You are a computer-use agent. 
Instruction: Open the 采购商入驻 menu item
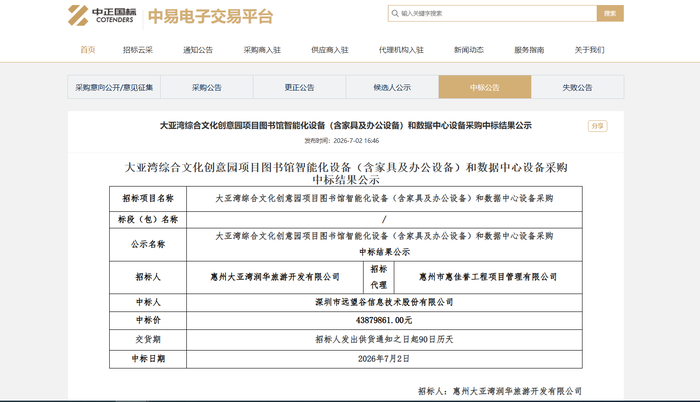point(262,50)
